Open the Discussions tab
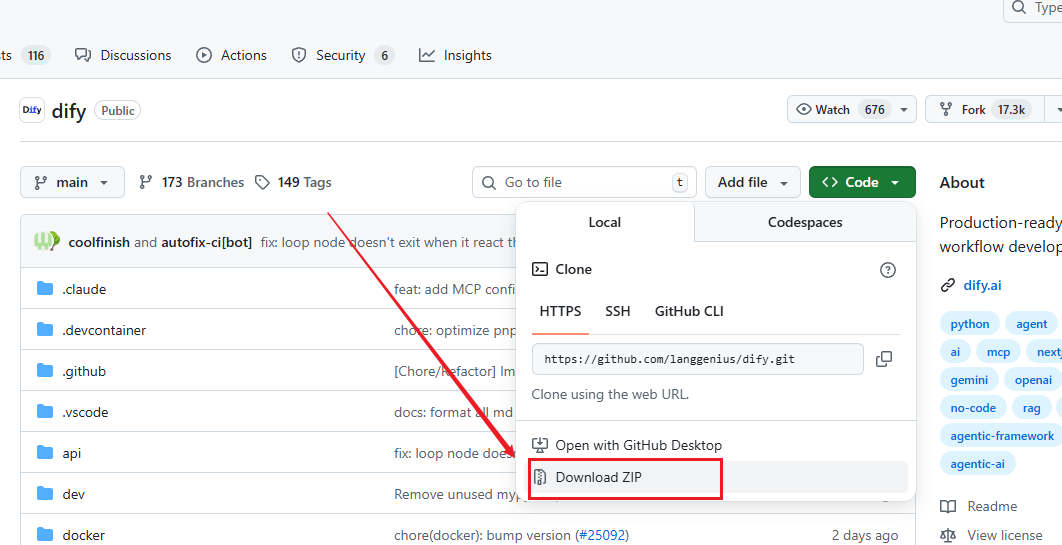The width and height of the screenshot is (1062, 545). pyautogui.click(x=123, y=56)
